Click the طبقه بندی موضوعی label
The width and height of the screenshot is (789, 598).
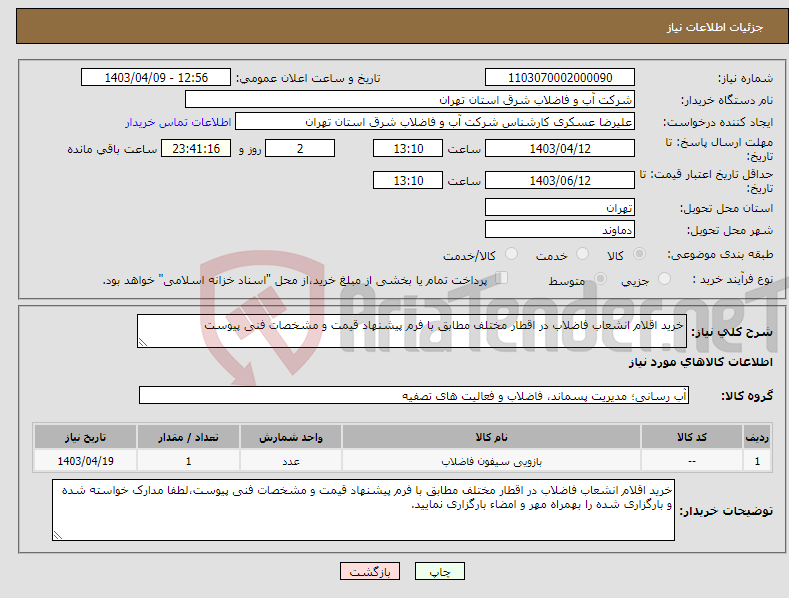tap(720, 255)
